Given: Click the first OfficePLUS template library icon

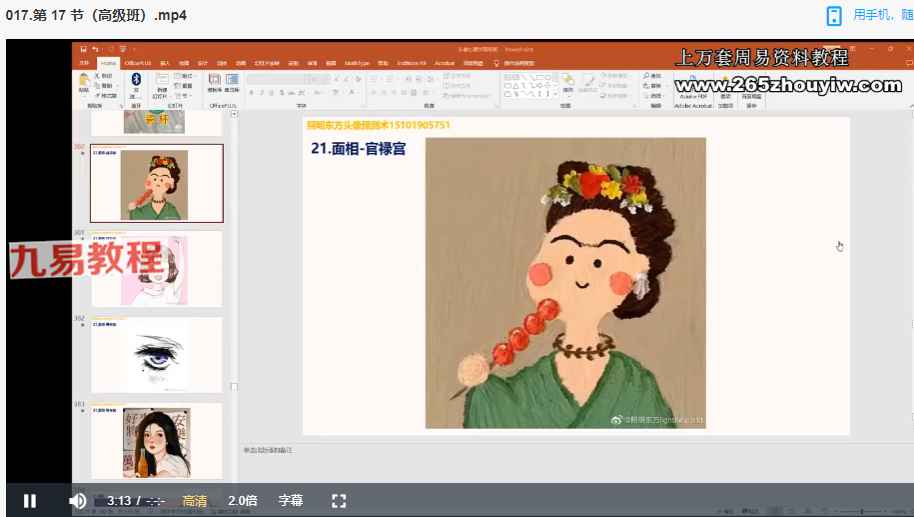Looking at the screenshot, I should pos(215,80).
